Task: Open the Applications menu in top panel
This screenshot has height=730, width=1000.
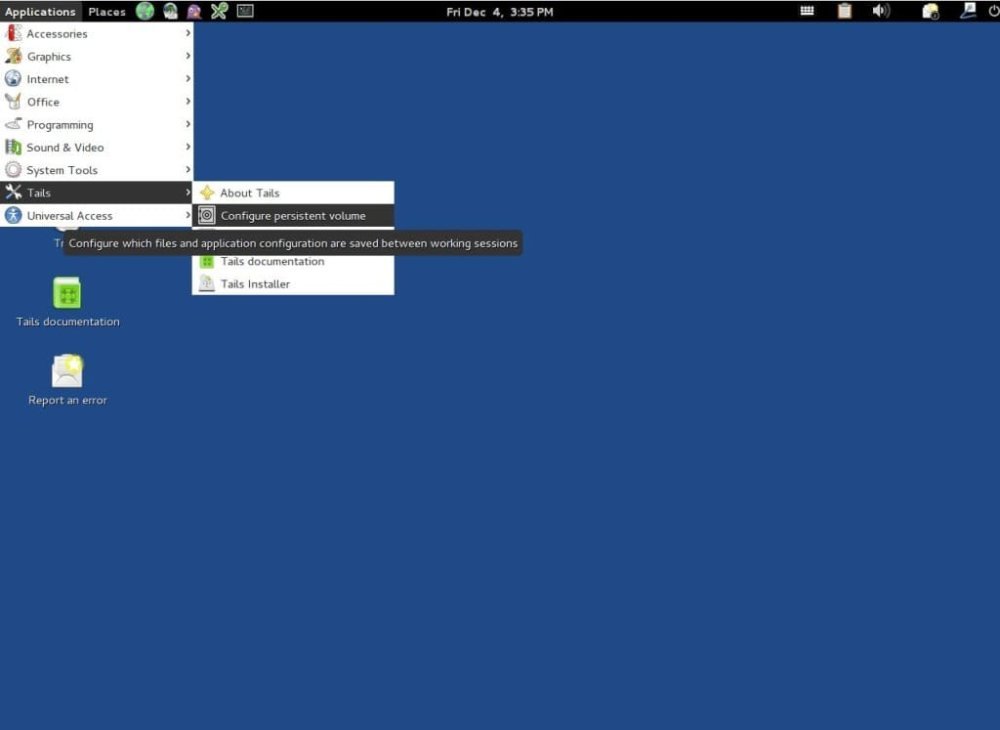Action: click(40, 11)
